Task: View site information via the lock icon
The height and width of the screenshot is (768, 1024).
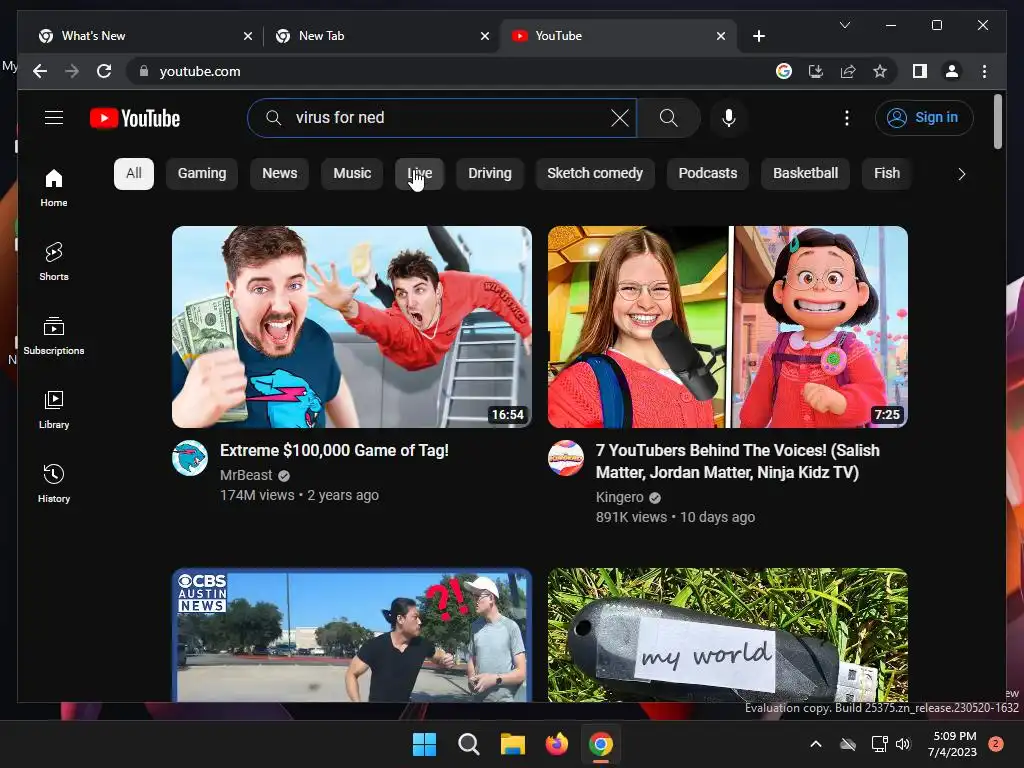Action: (x=144, y=71)
